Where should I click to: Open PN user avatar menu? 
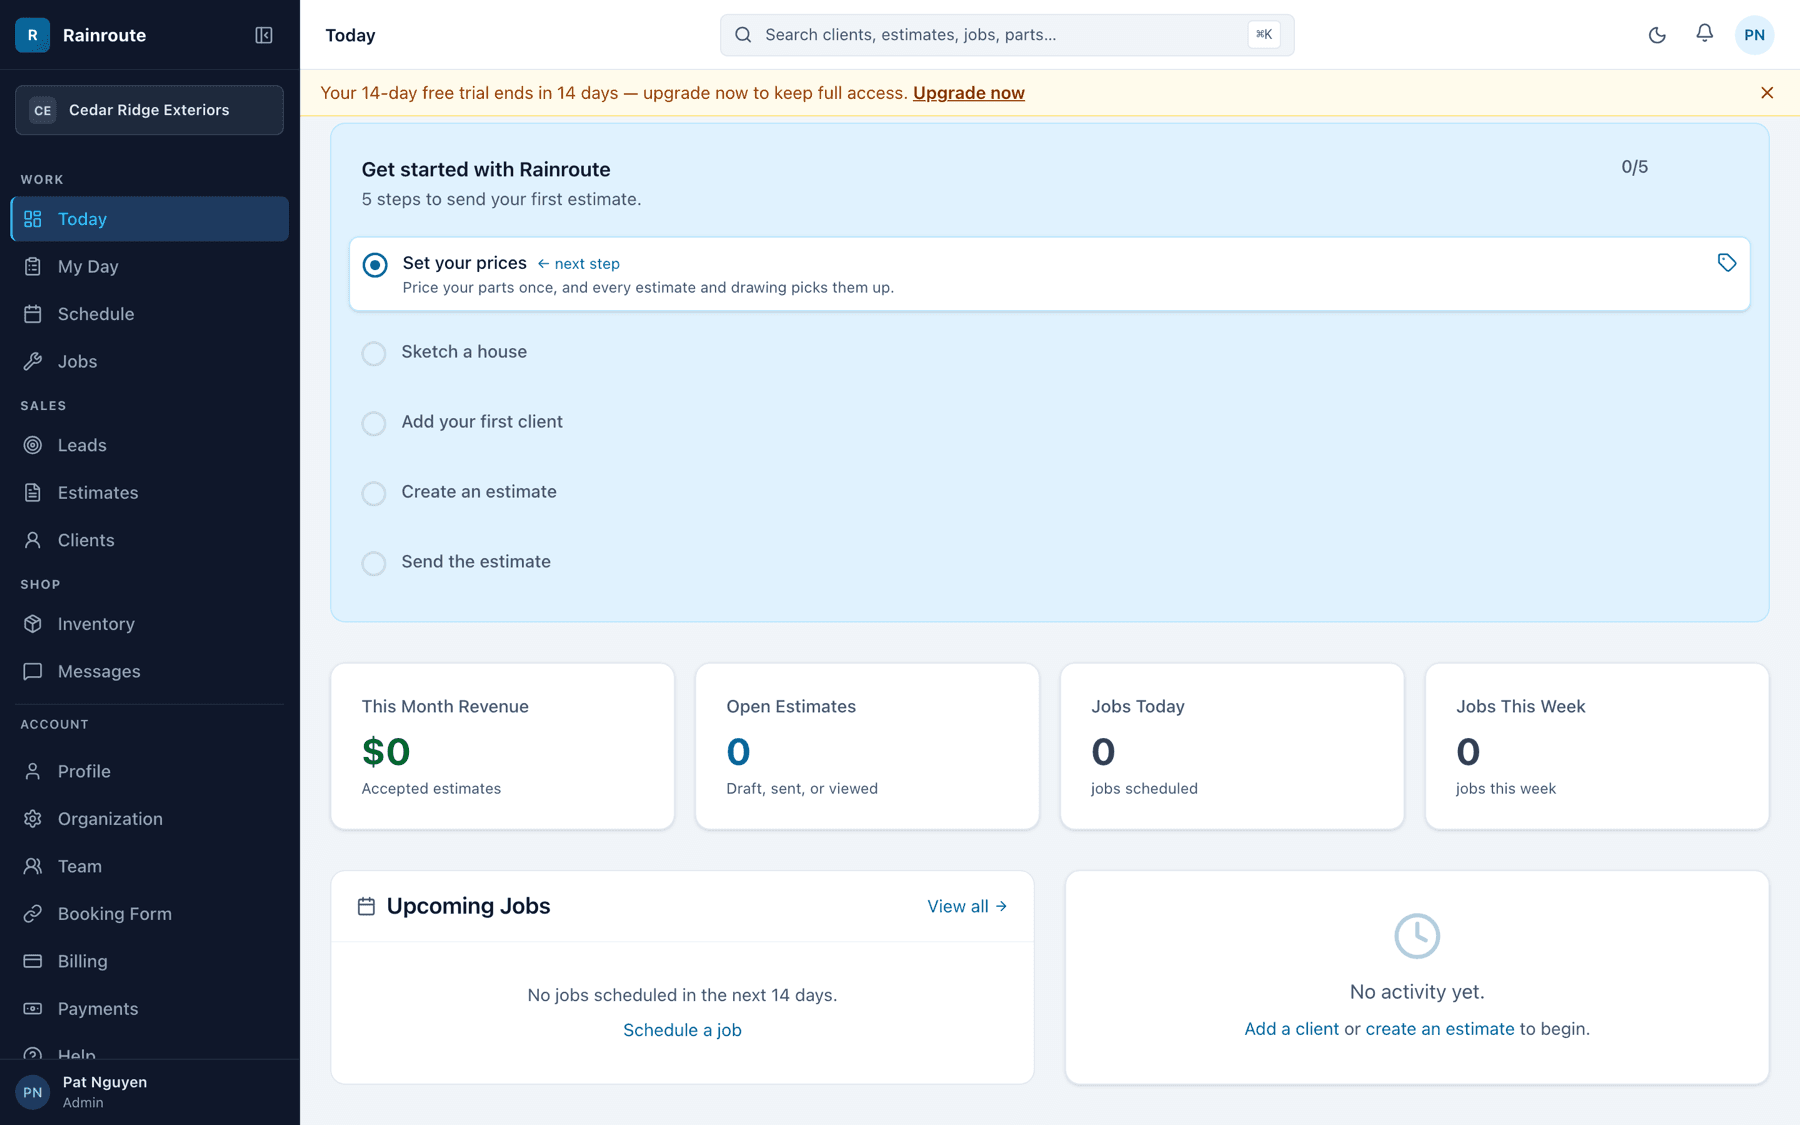(x=1754, y=35)
